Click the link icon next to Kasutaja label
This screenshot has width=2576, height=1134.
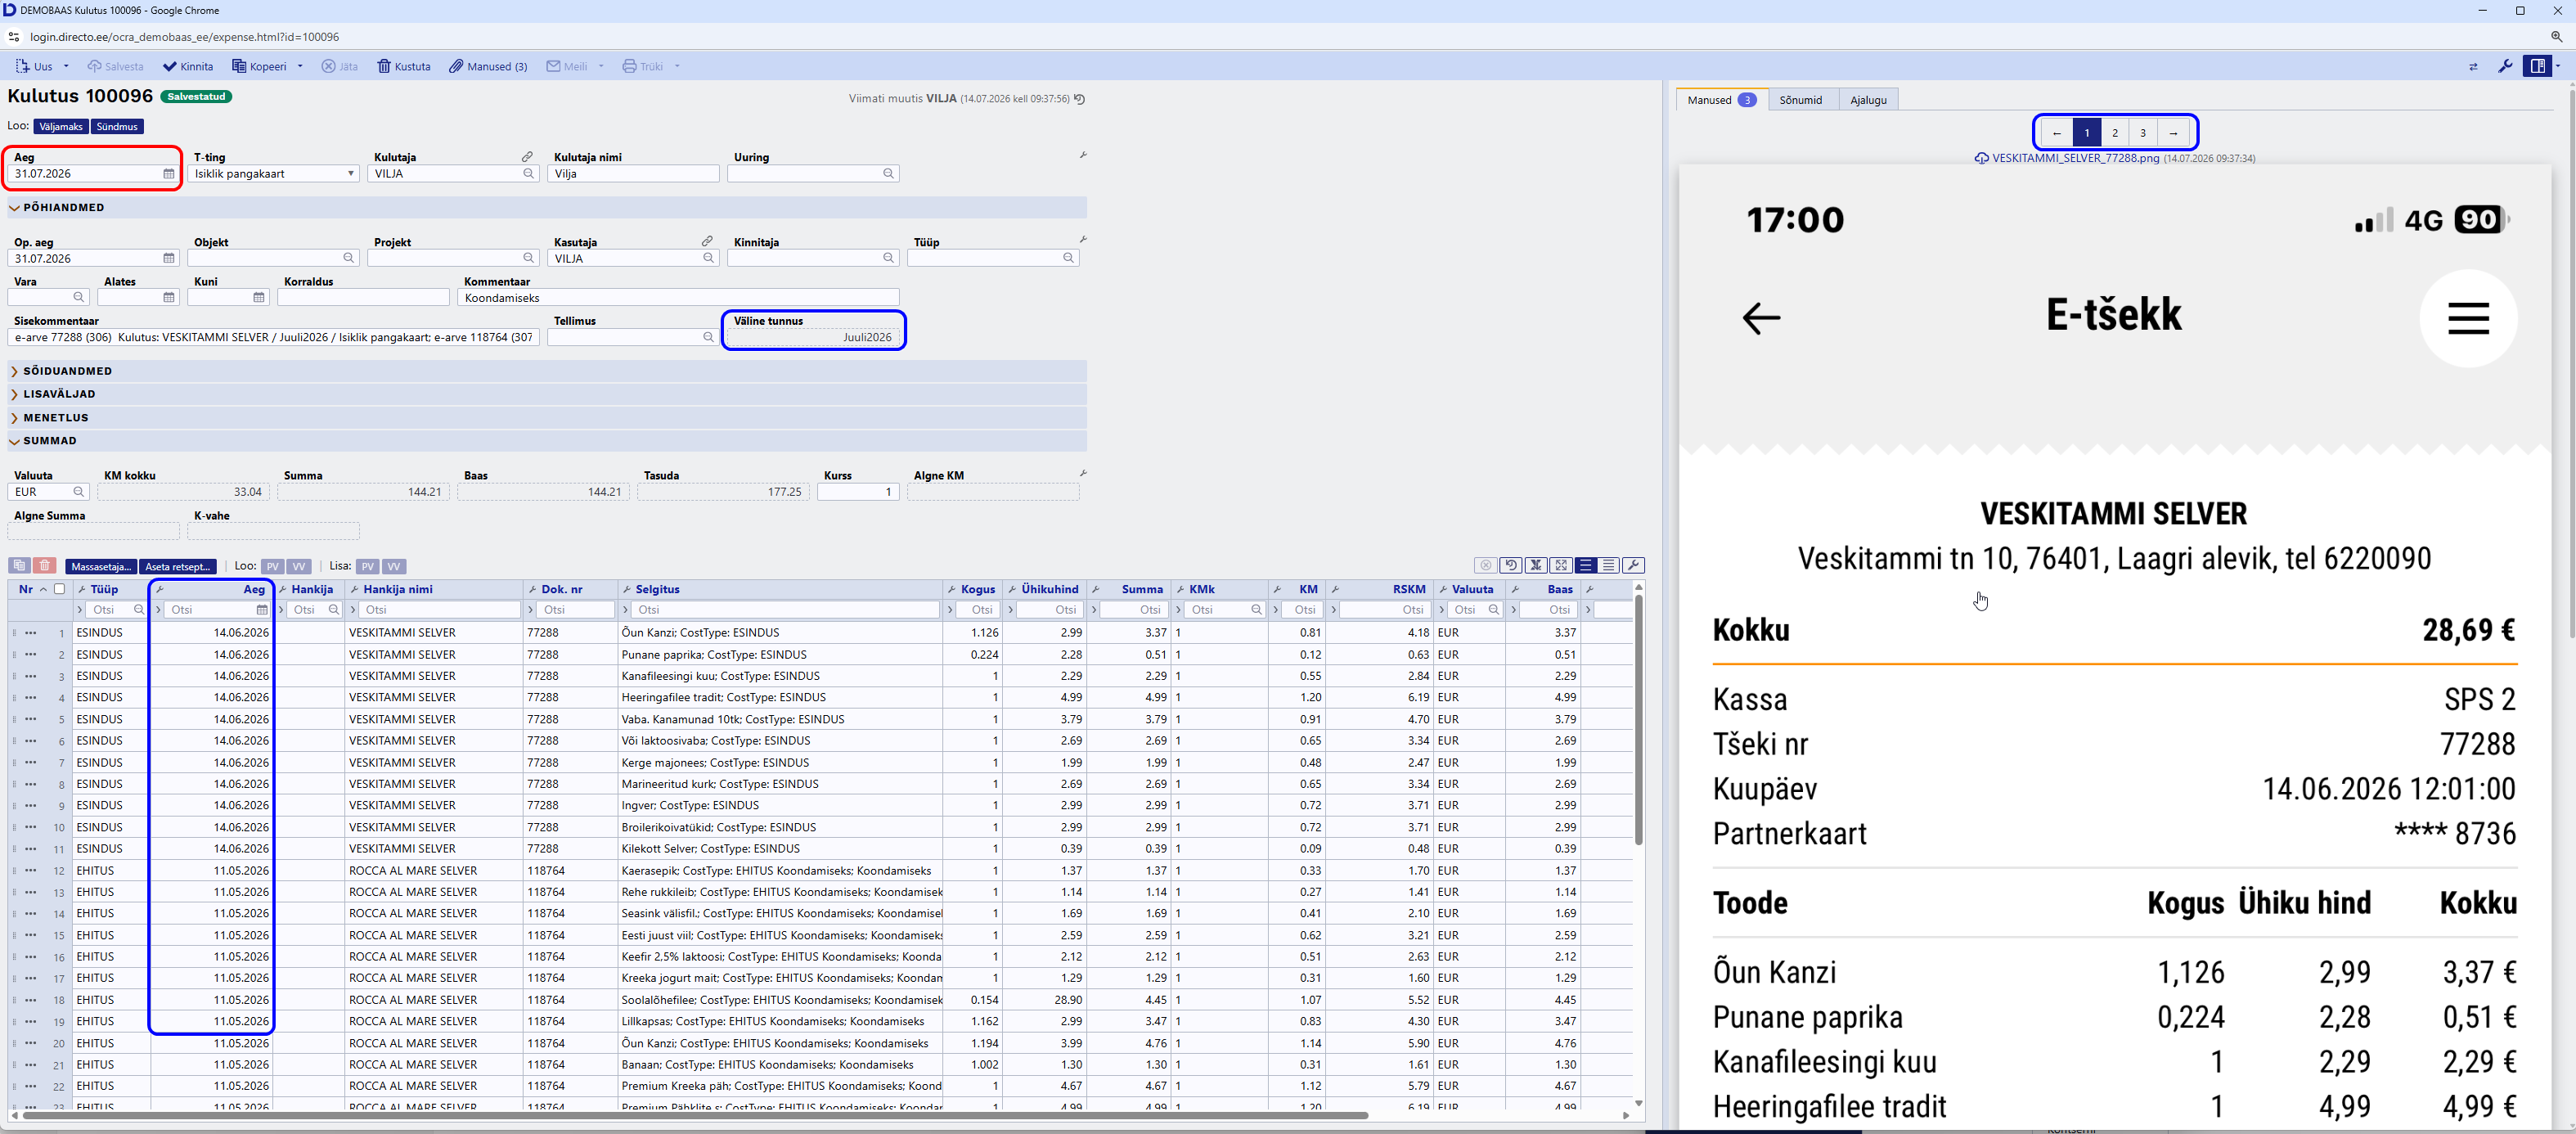pos(707,241)
